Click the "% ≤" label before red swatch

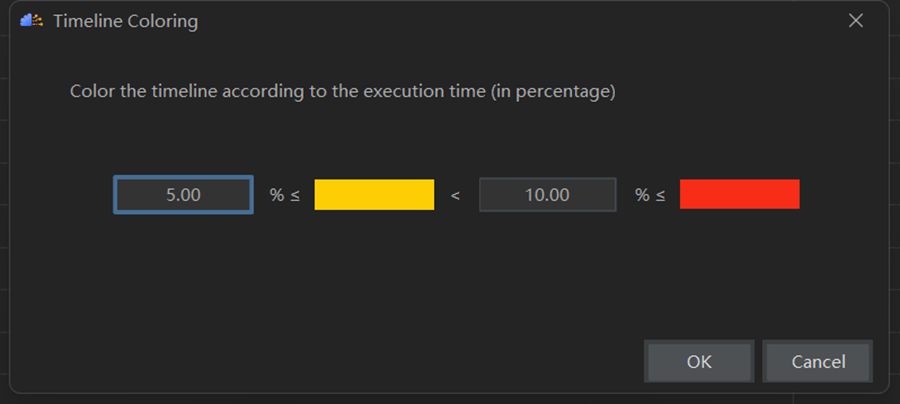coord(650,195)
